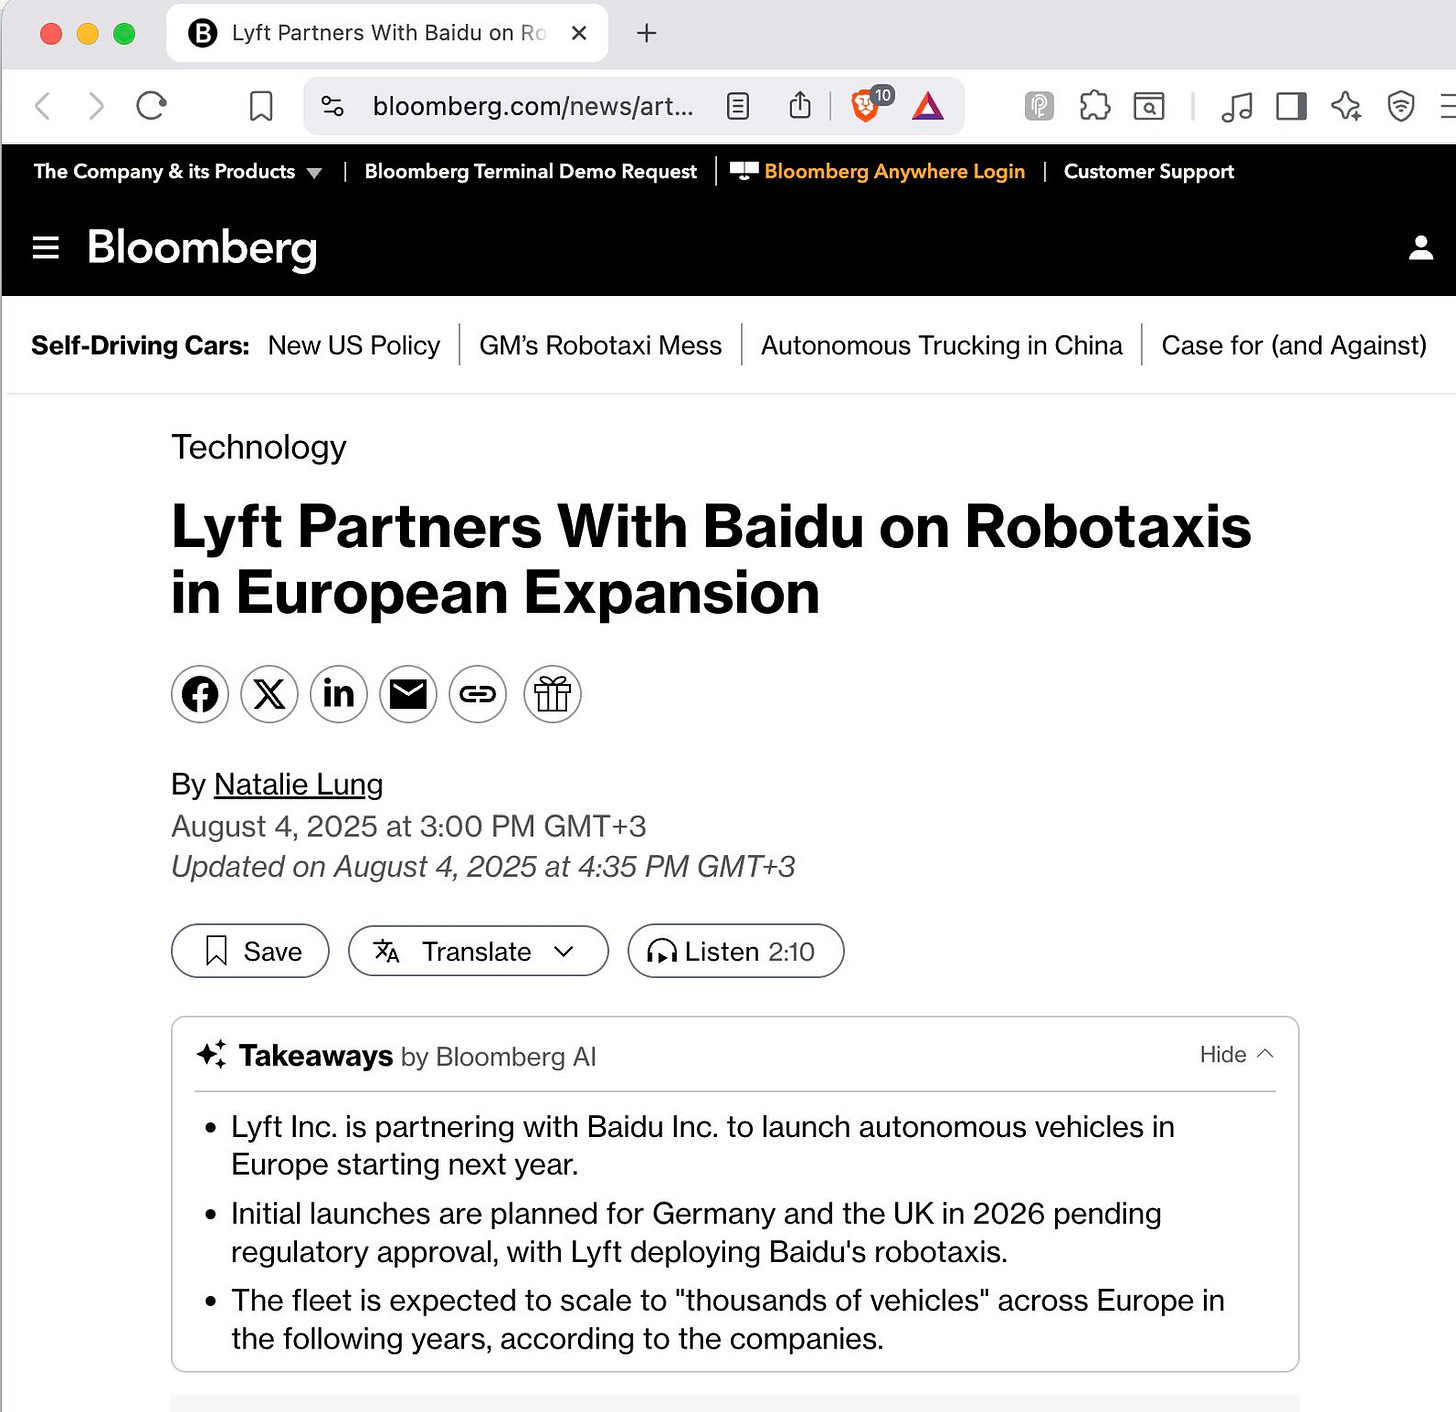Image resolution: width=1456 pixels, height=1412 pixels.
Task: Click the 'Updated on August 4, 2025' line
Action: tap(483, 866)
